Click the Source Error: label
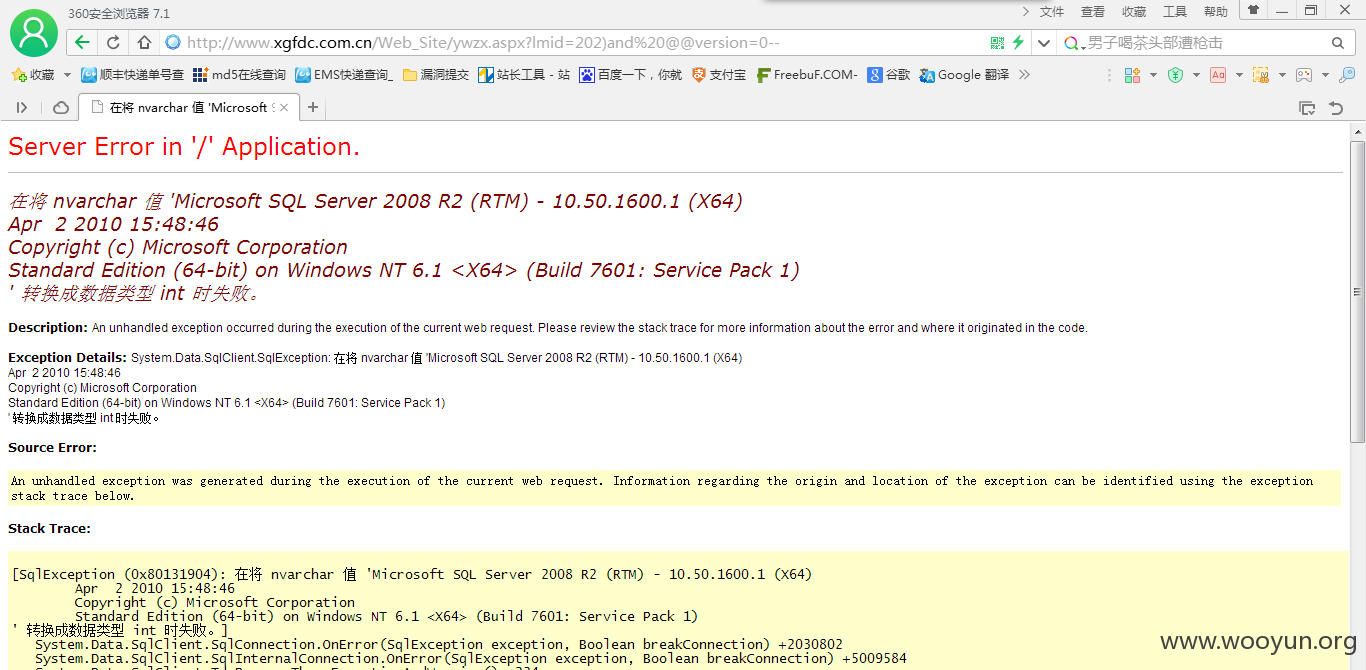The width and height of the screenshot is (1366, 670). [52, 447]
